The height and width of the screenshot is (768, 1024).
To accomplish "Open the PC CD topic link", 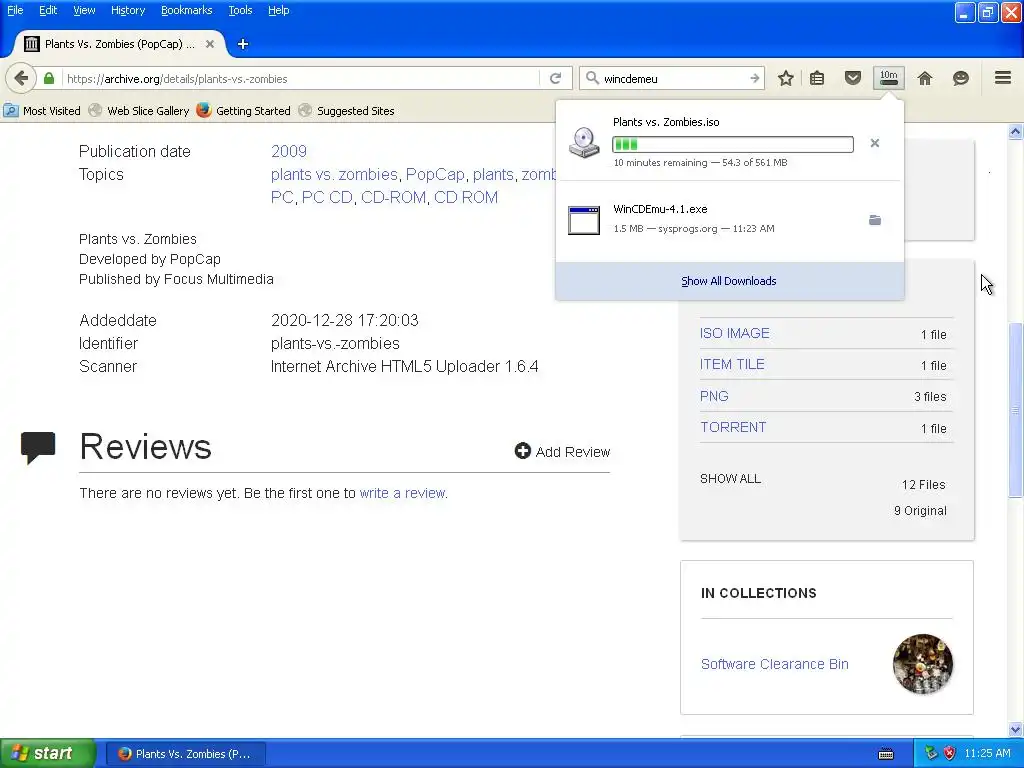I will click(327, 197).
